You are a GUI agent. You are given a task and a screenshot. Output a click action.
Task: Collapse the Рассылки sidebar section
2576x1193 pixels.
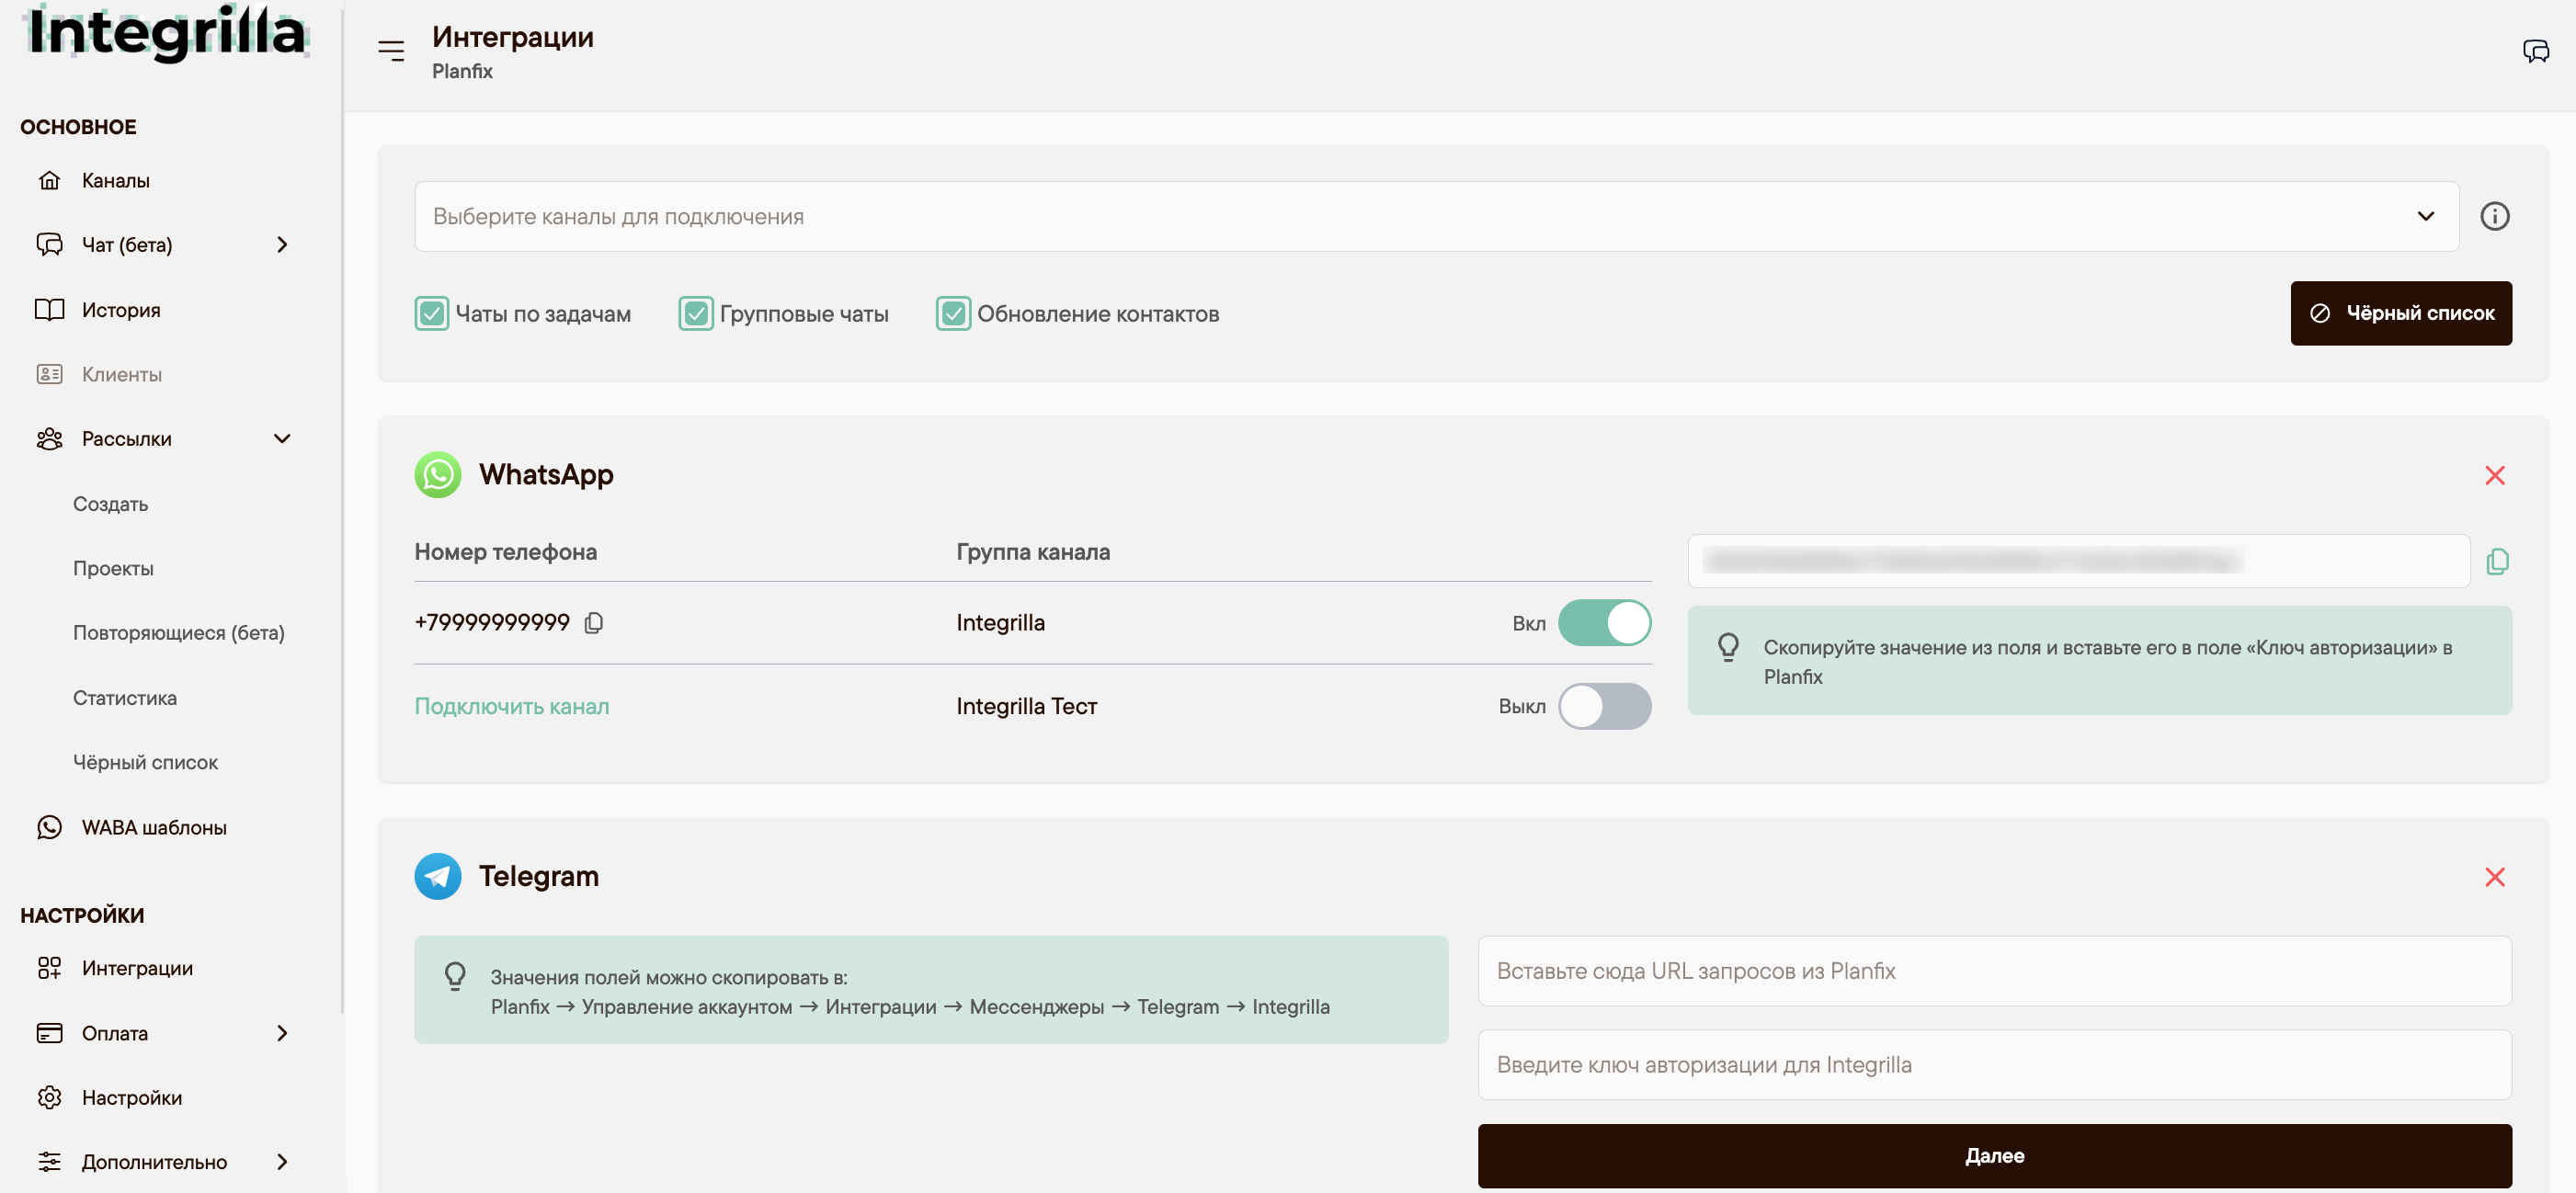pos(282,439)
